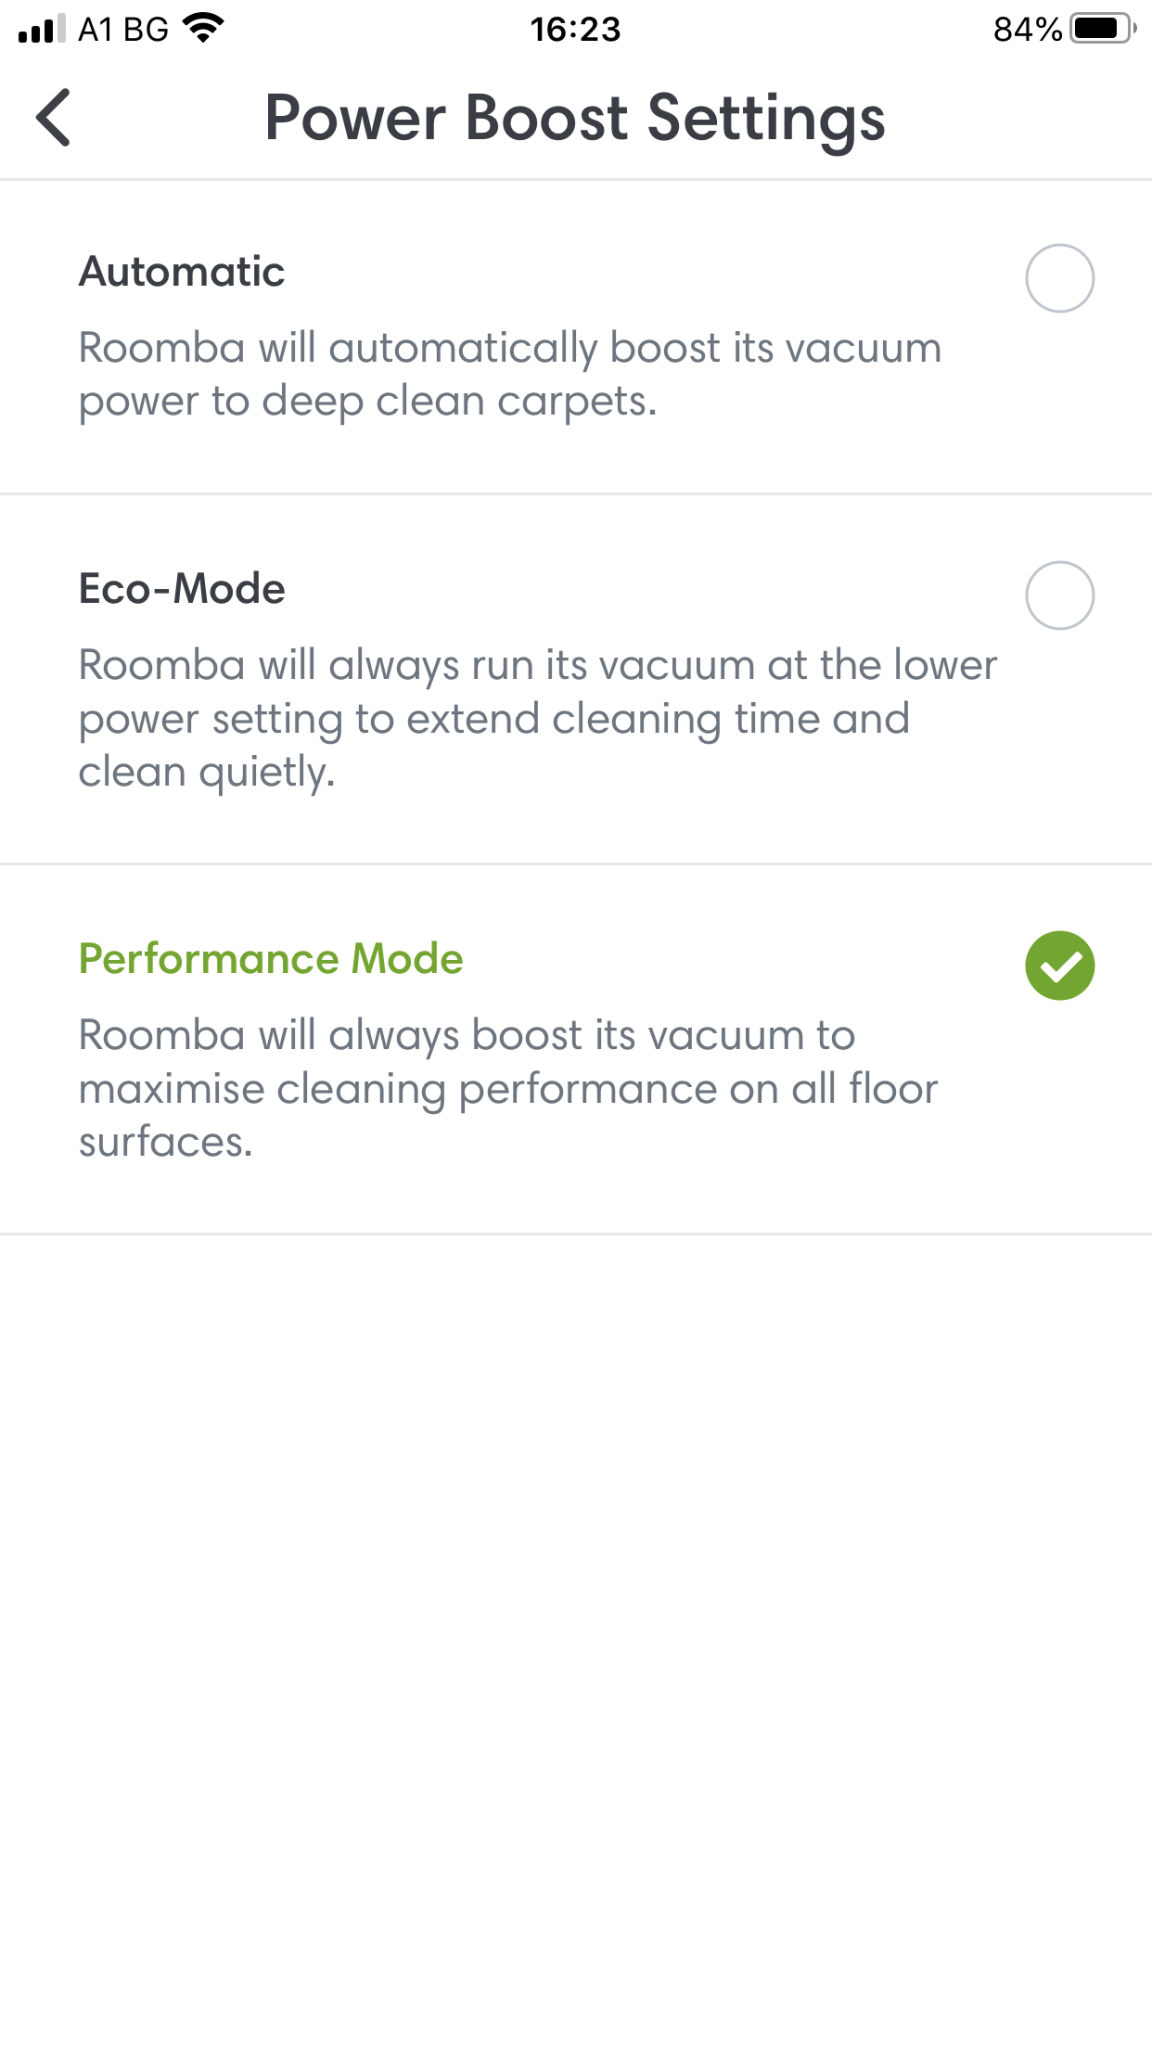
Task: Tap the Performance Mode description text
Action: 508,1088
